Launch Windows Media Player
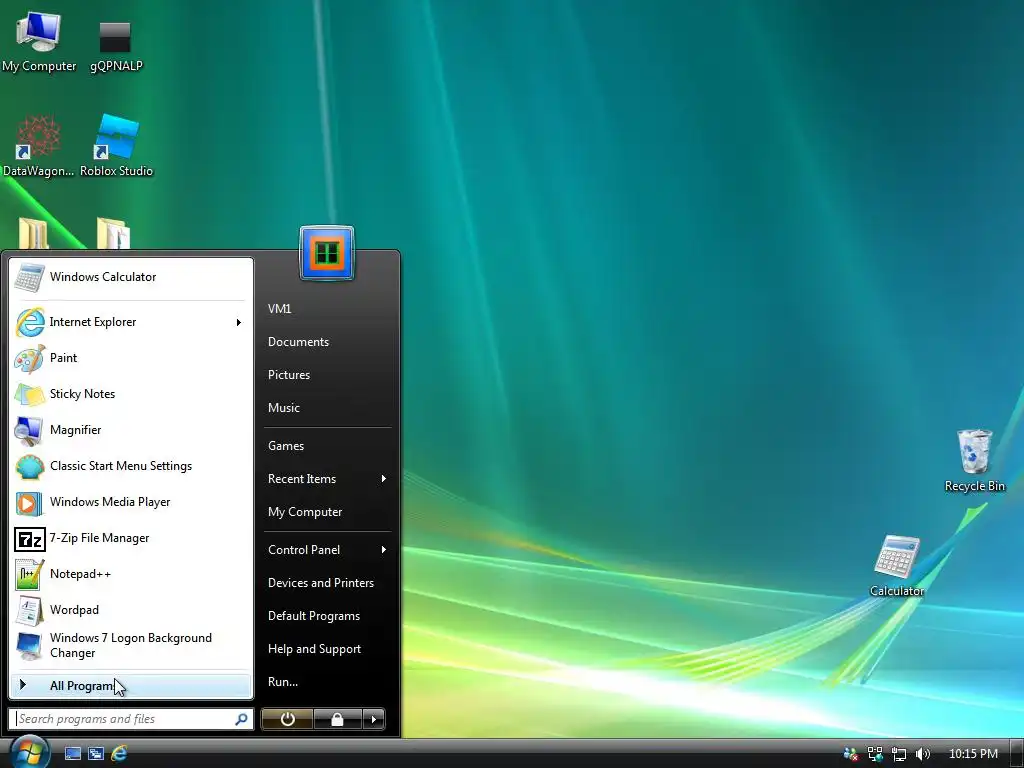1024x768 pixels. (x=131, y=502)
